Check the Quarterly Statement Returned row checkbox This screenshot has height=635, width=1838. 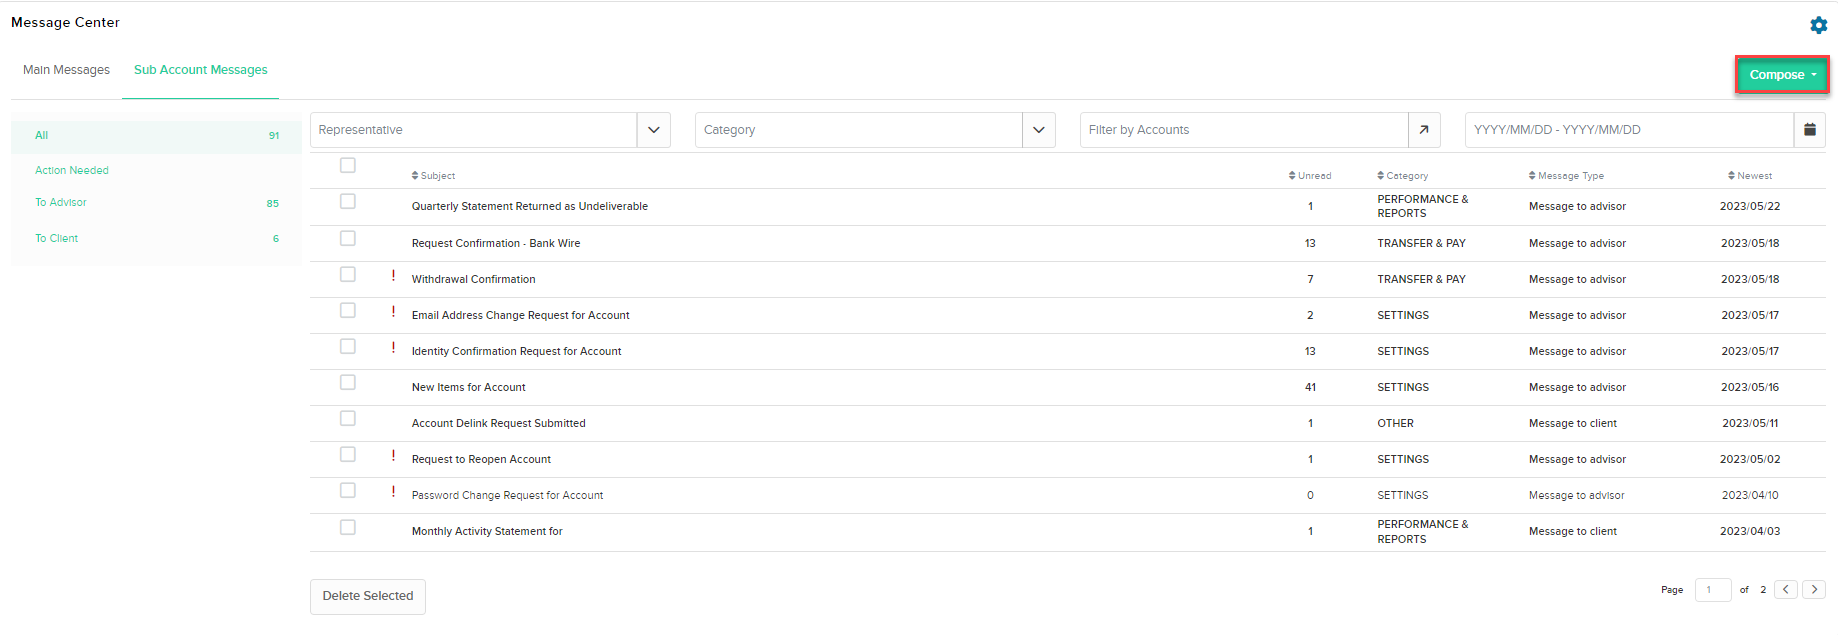click(348, 201)
